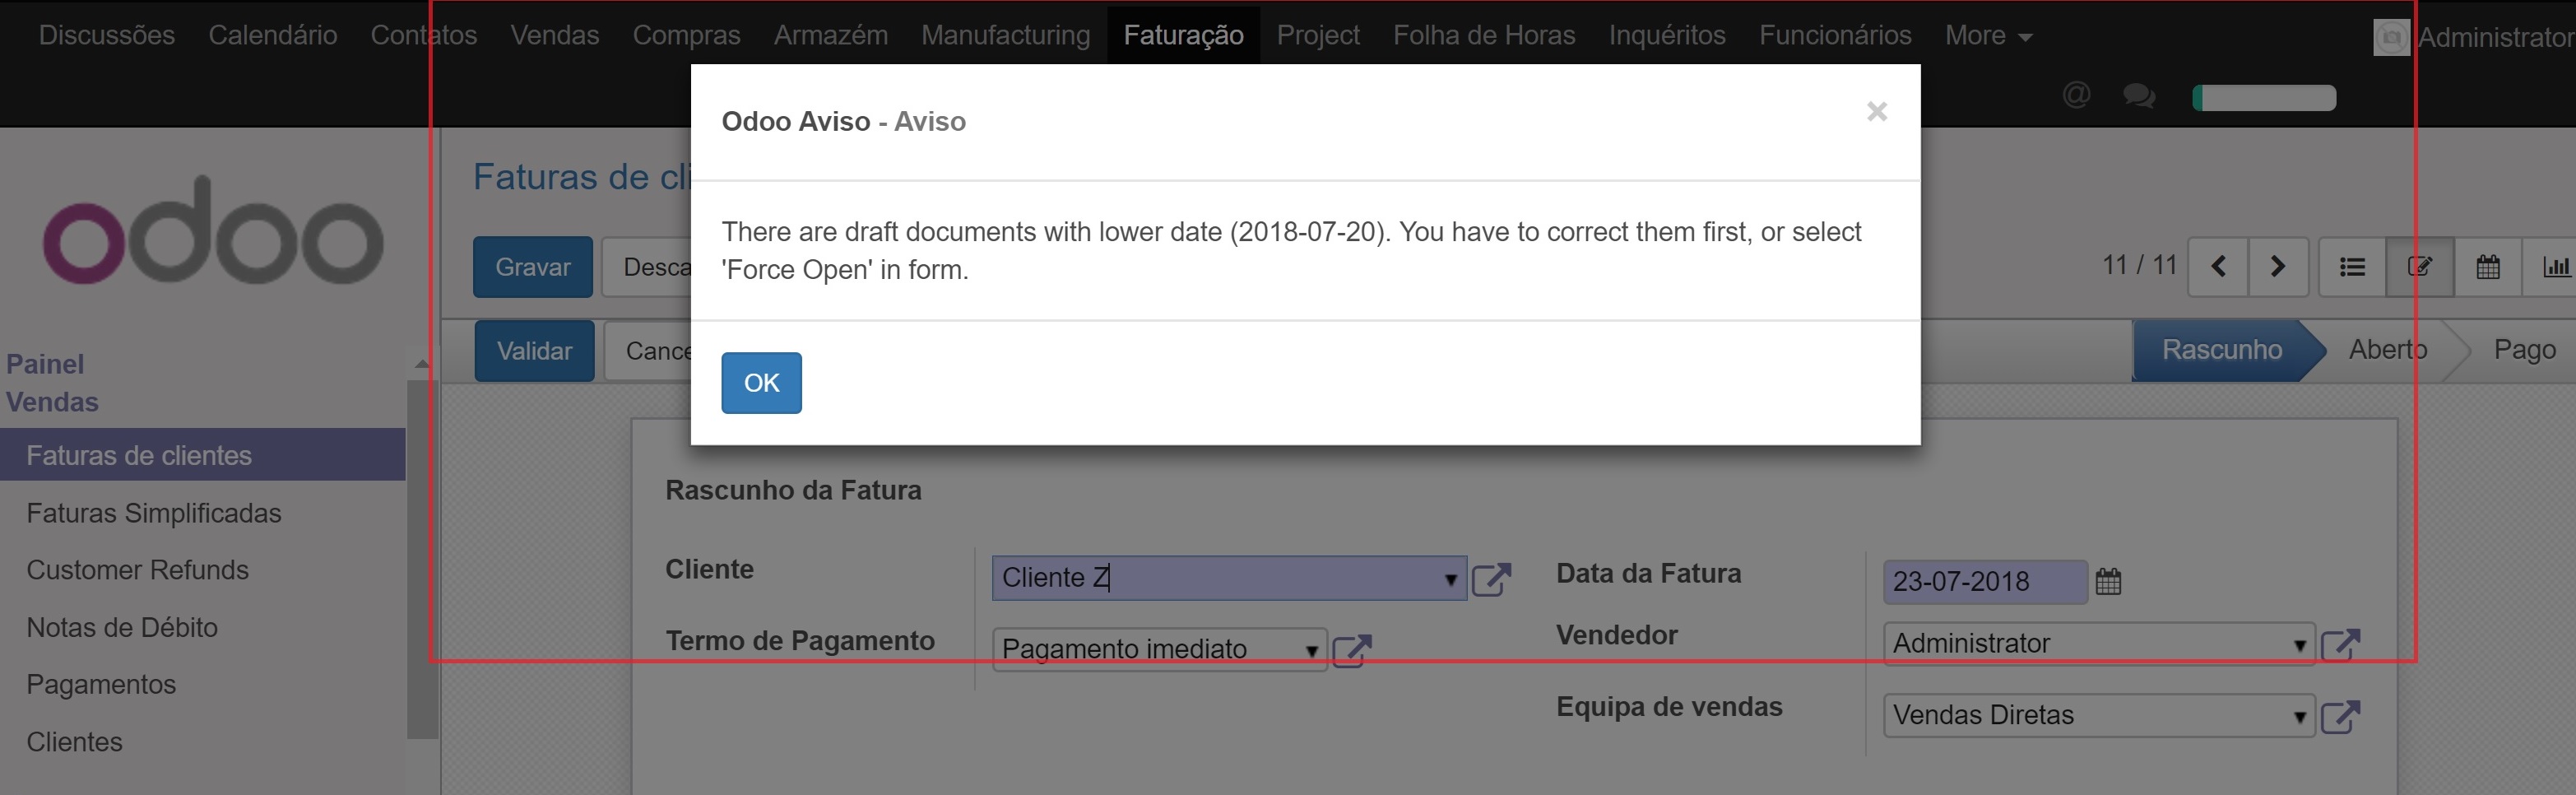Go to next invoice record
This screenshot has width=2576, height=795.
pos(2278,267)
